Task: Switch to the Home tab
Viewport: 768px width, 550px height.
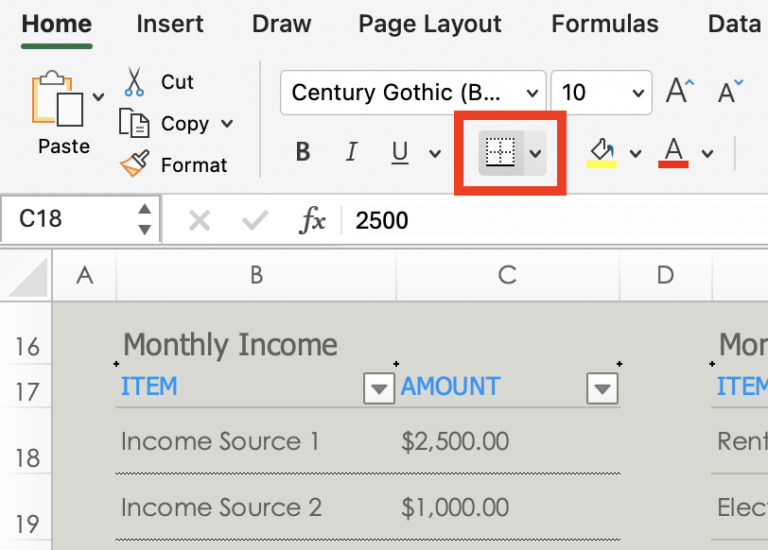Action: click(x=57, y=24)
